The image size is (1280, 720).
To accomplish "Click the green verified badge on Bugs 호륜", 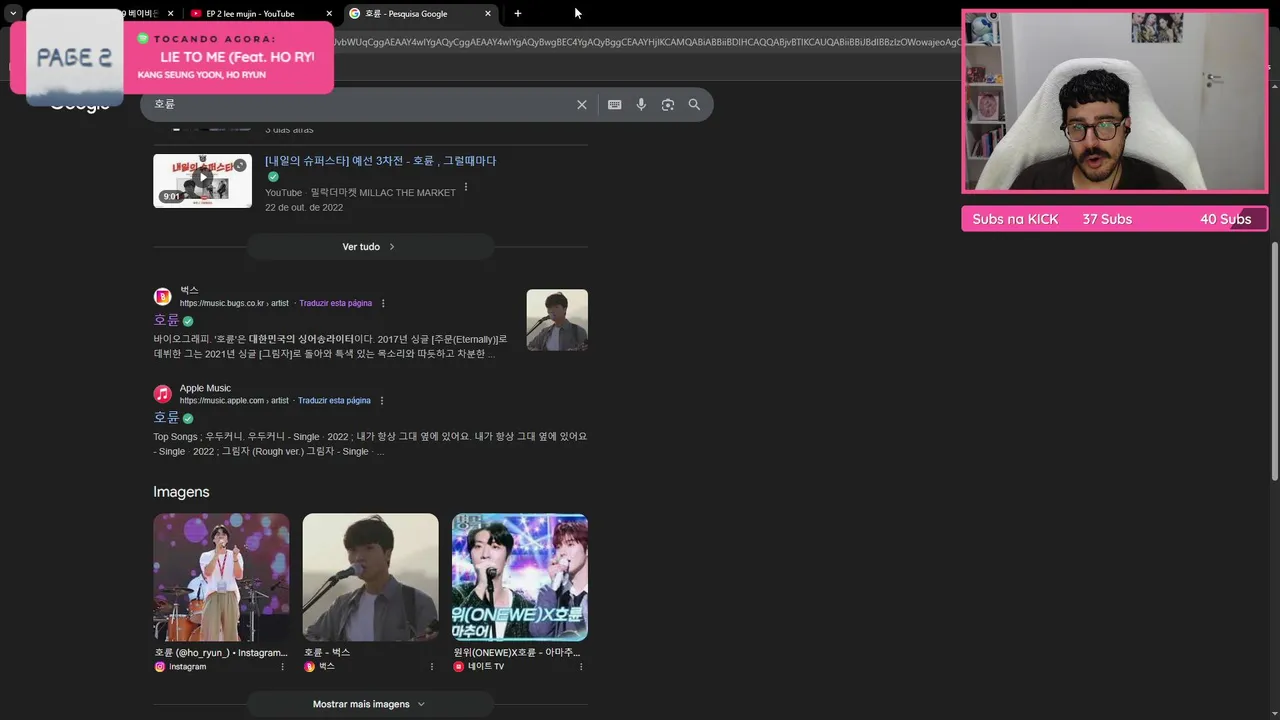I will click(x=188, y=321).
